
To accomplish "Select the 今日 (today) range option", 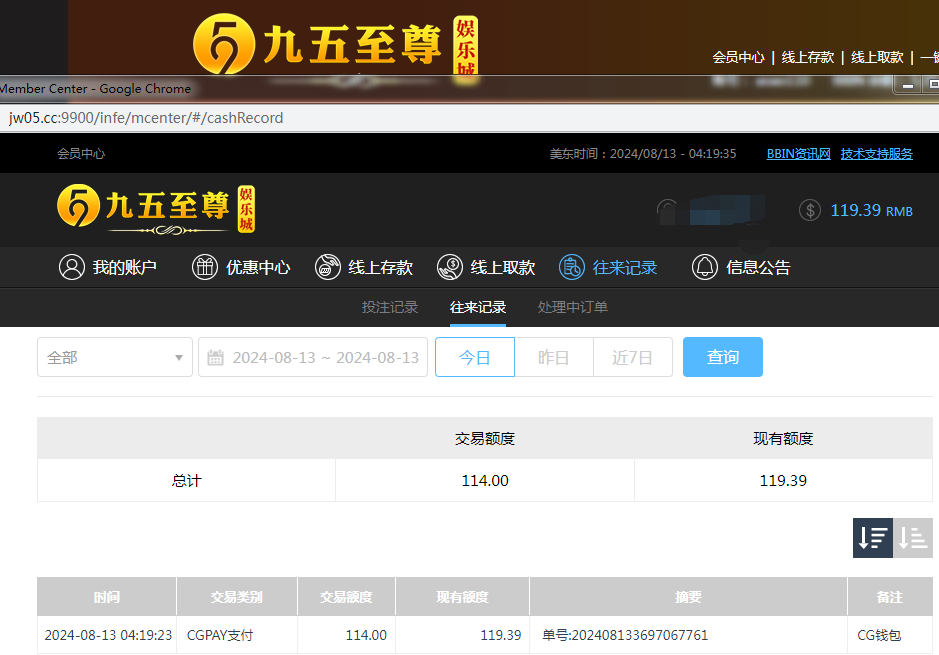I will click(474, 357).
